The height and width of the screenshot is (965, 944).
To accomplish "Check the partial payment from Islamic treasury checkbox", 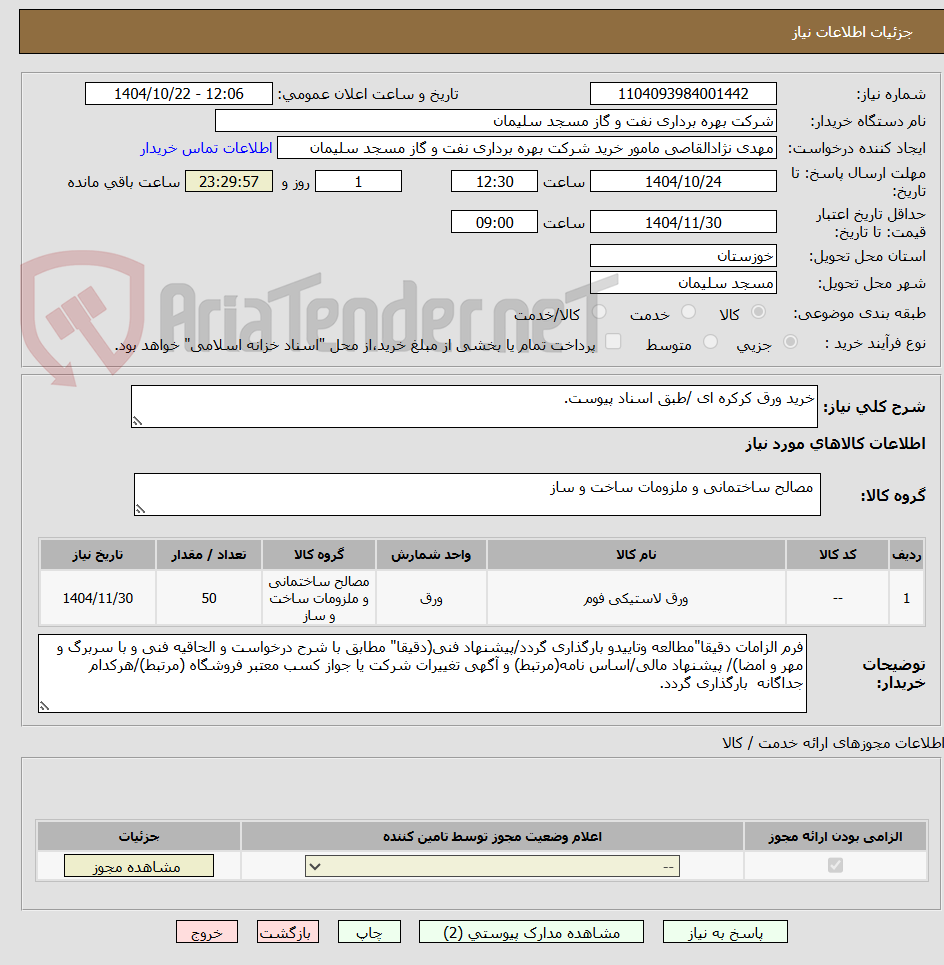I will [x=612, y=339].
